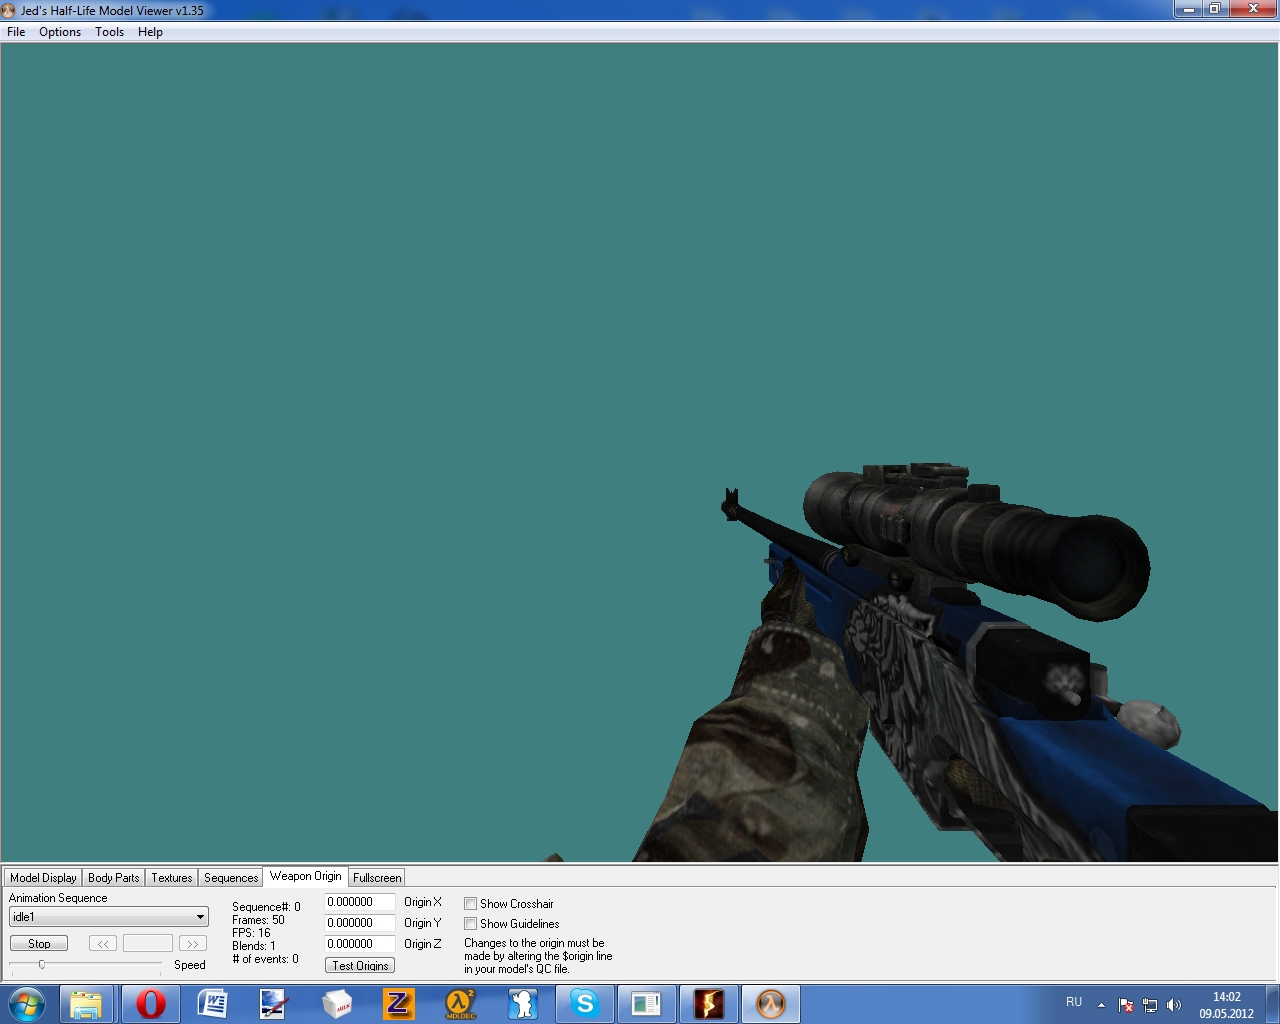Open the white box app taskbar icon
The image size is (1280, 1024).
click(337, 1004)
